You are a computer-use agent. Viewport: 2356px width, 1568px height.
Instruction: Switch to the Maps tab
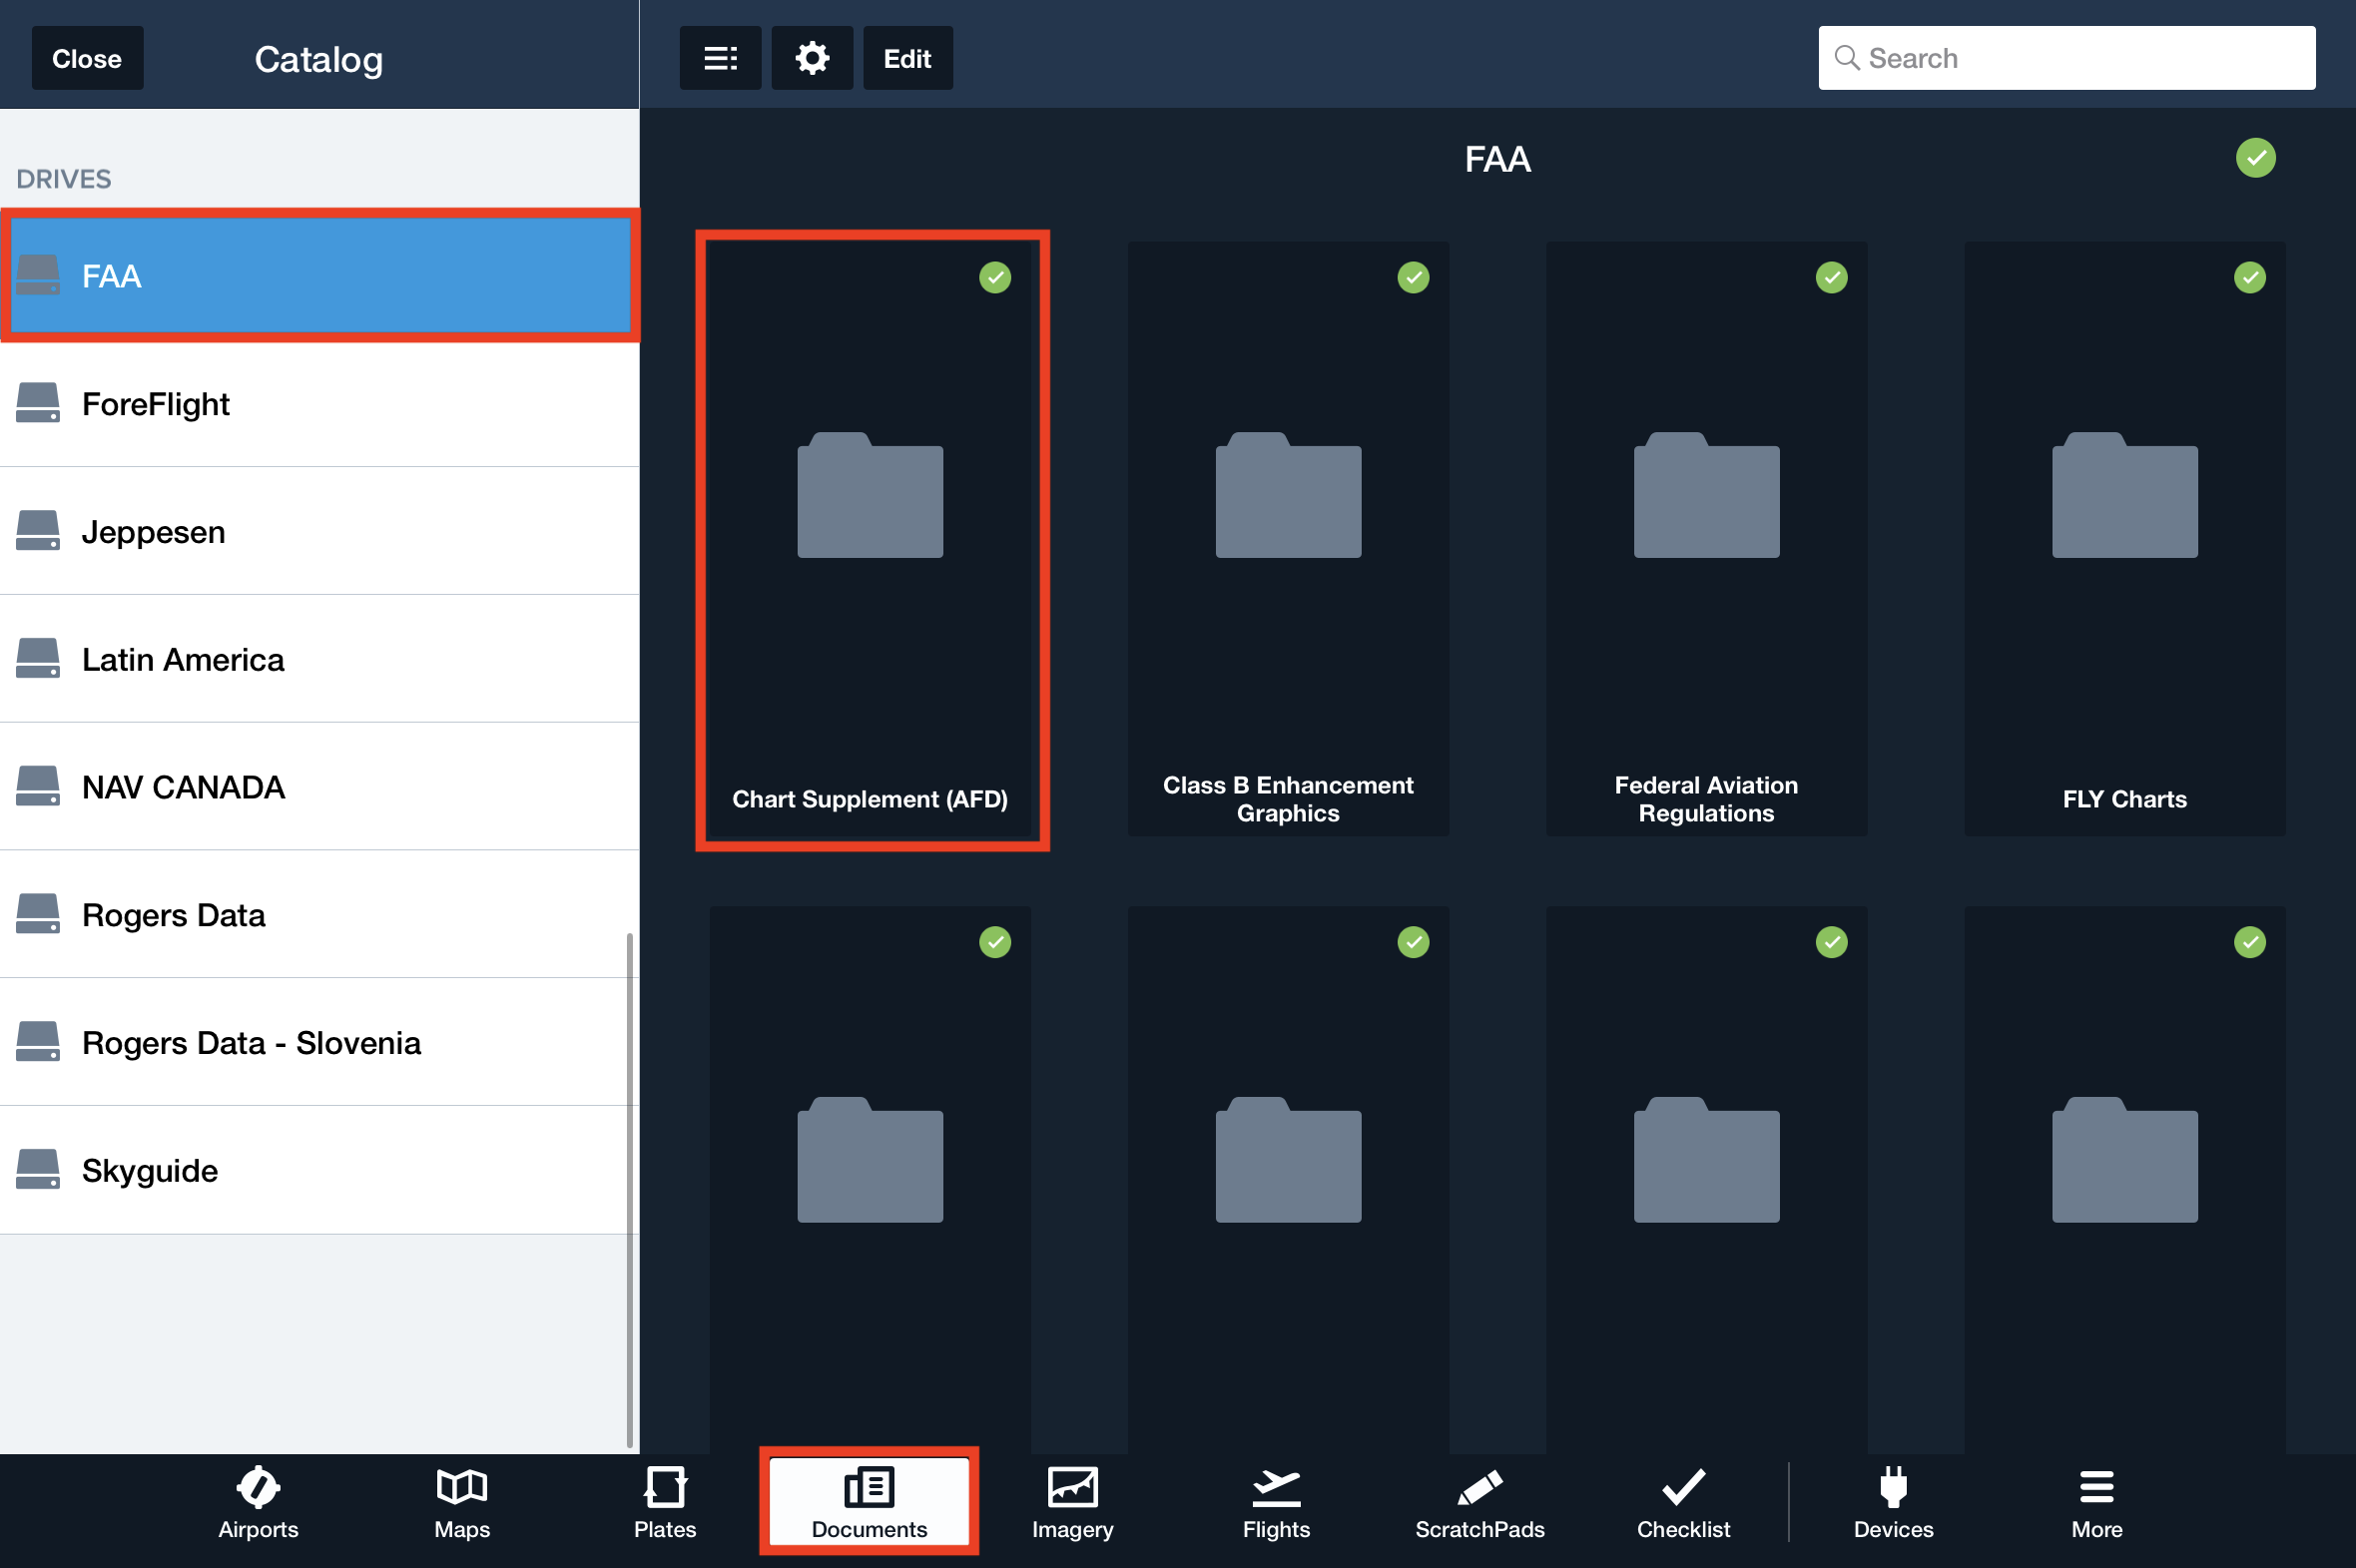point(462,1502)
